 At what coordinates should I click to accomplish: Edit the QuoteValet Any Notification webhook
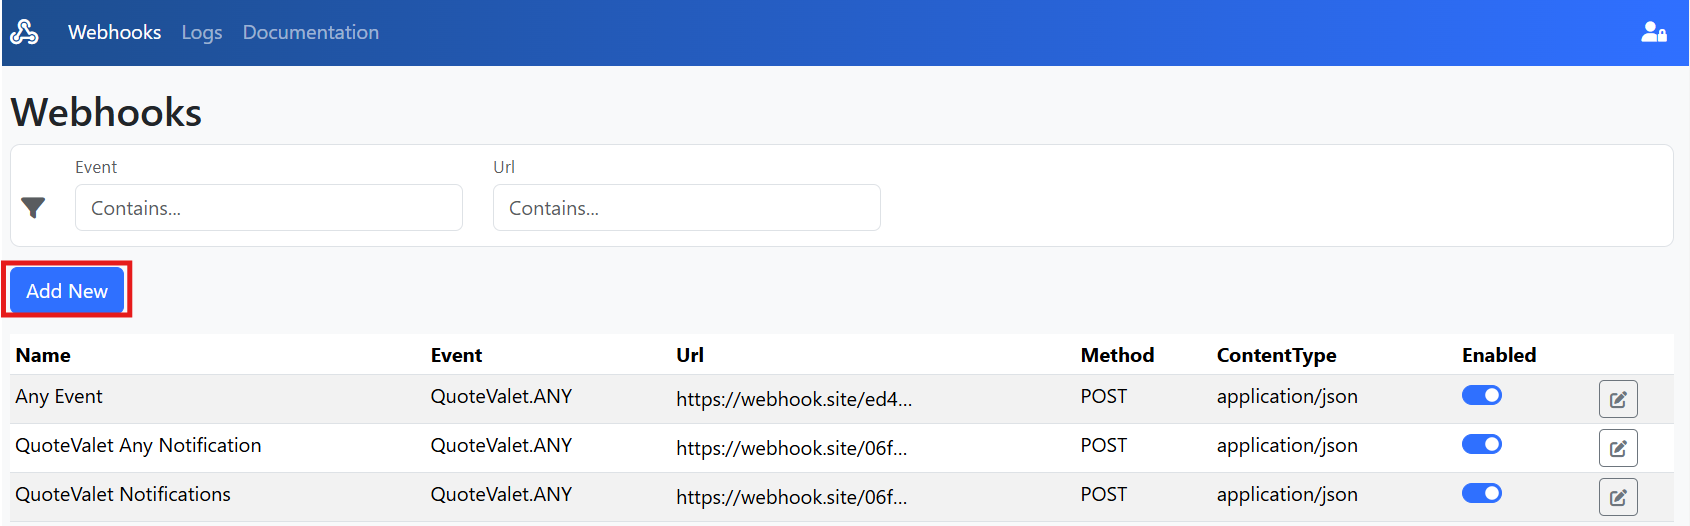click(x=1617, y=449)
